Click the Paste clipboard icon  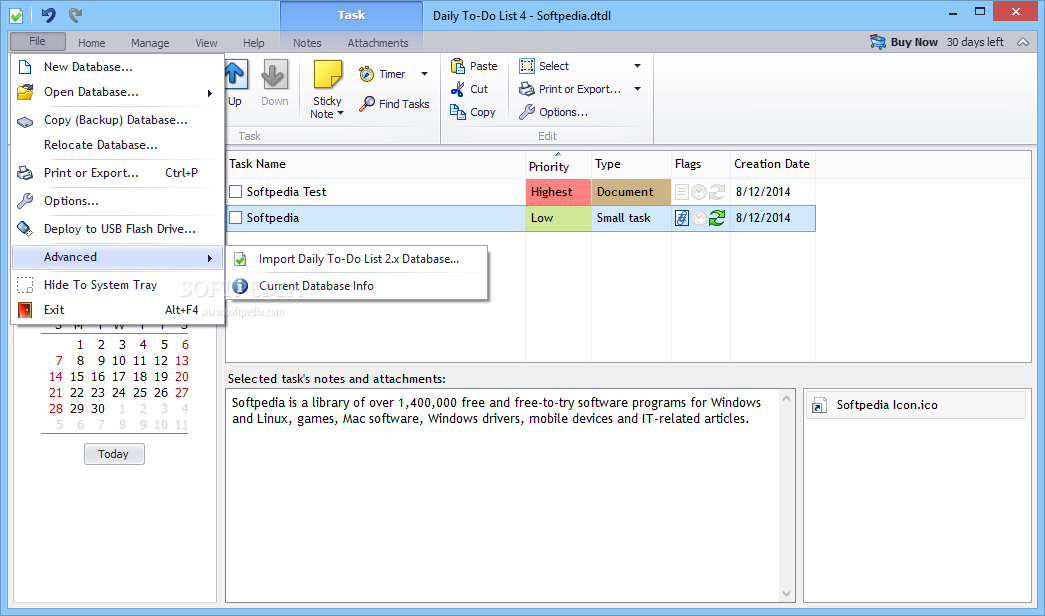[x=457, y=66]
